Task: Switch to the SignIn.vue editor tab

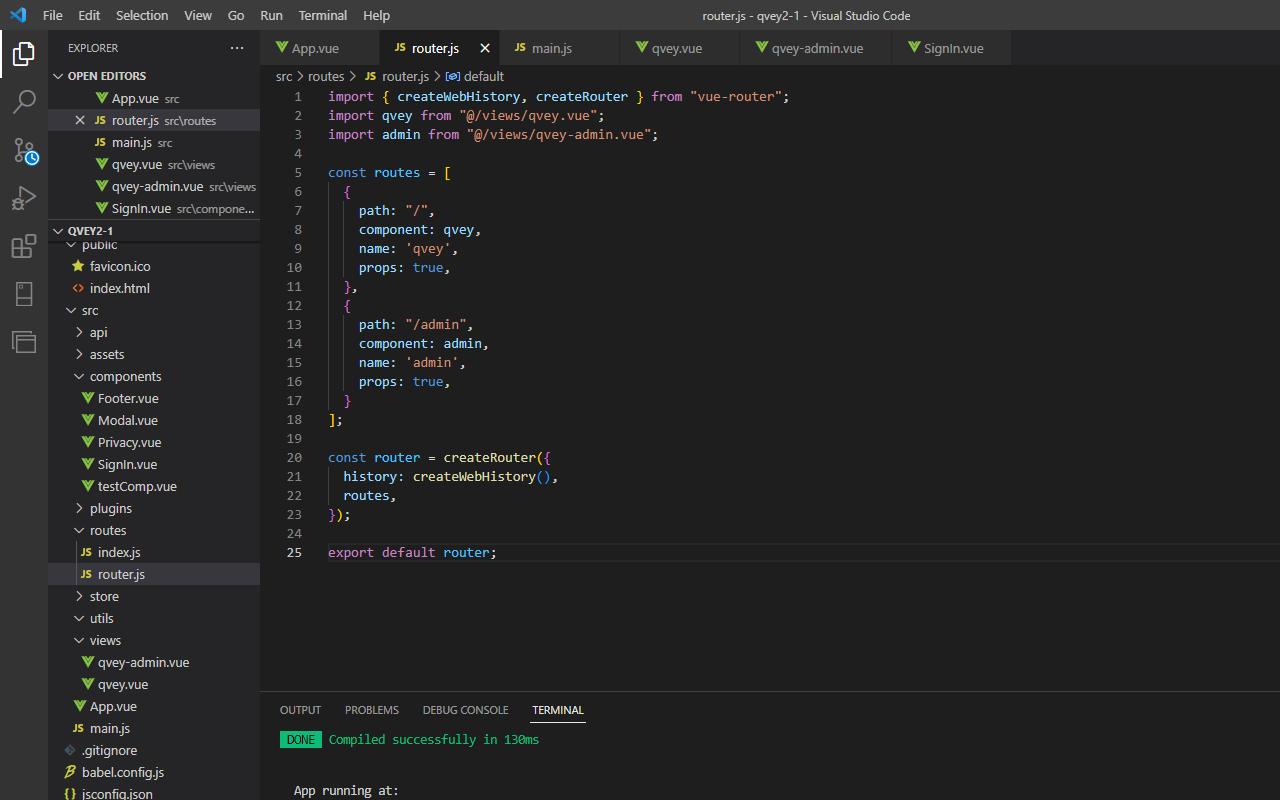Action: (953, 48)
